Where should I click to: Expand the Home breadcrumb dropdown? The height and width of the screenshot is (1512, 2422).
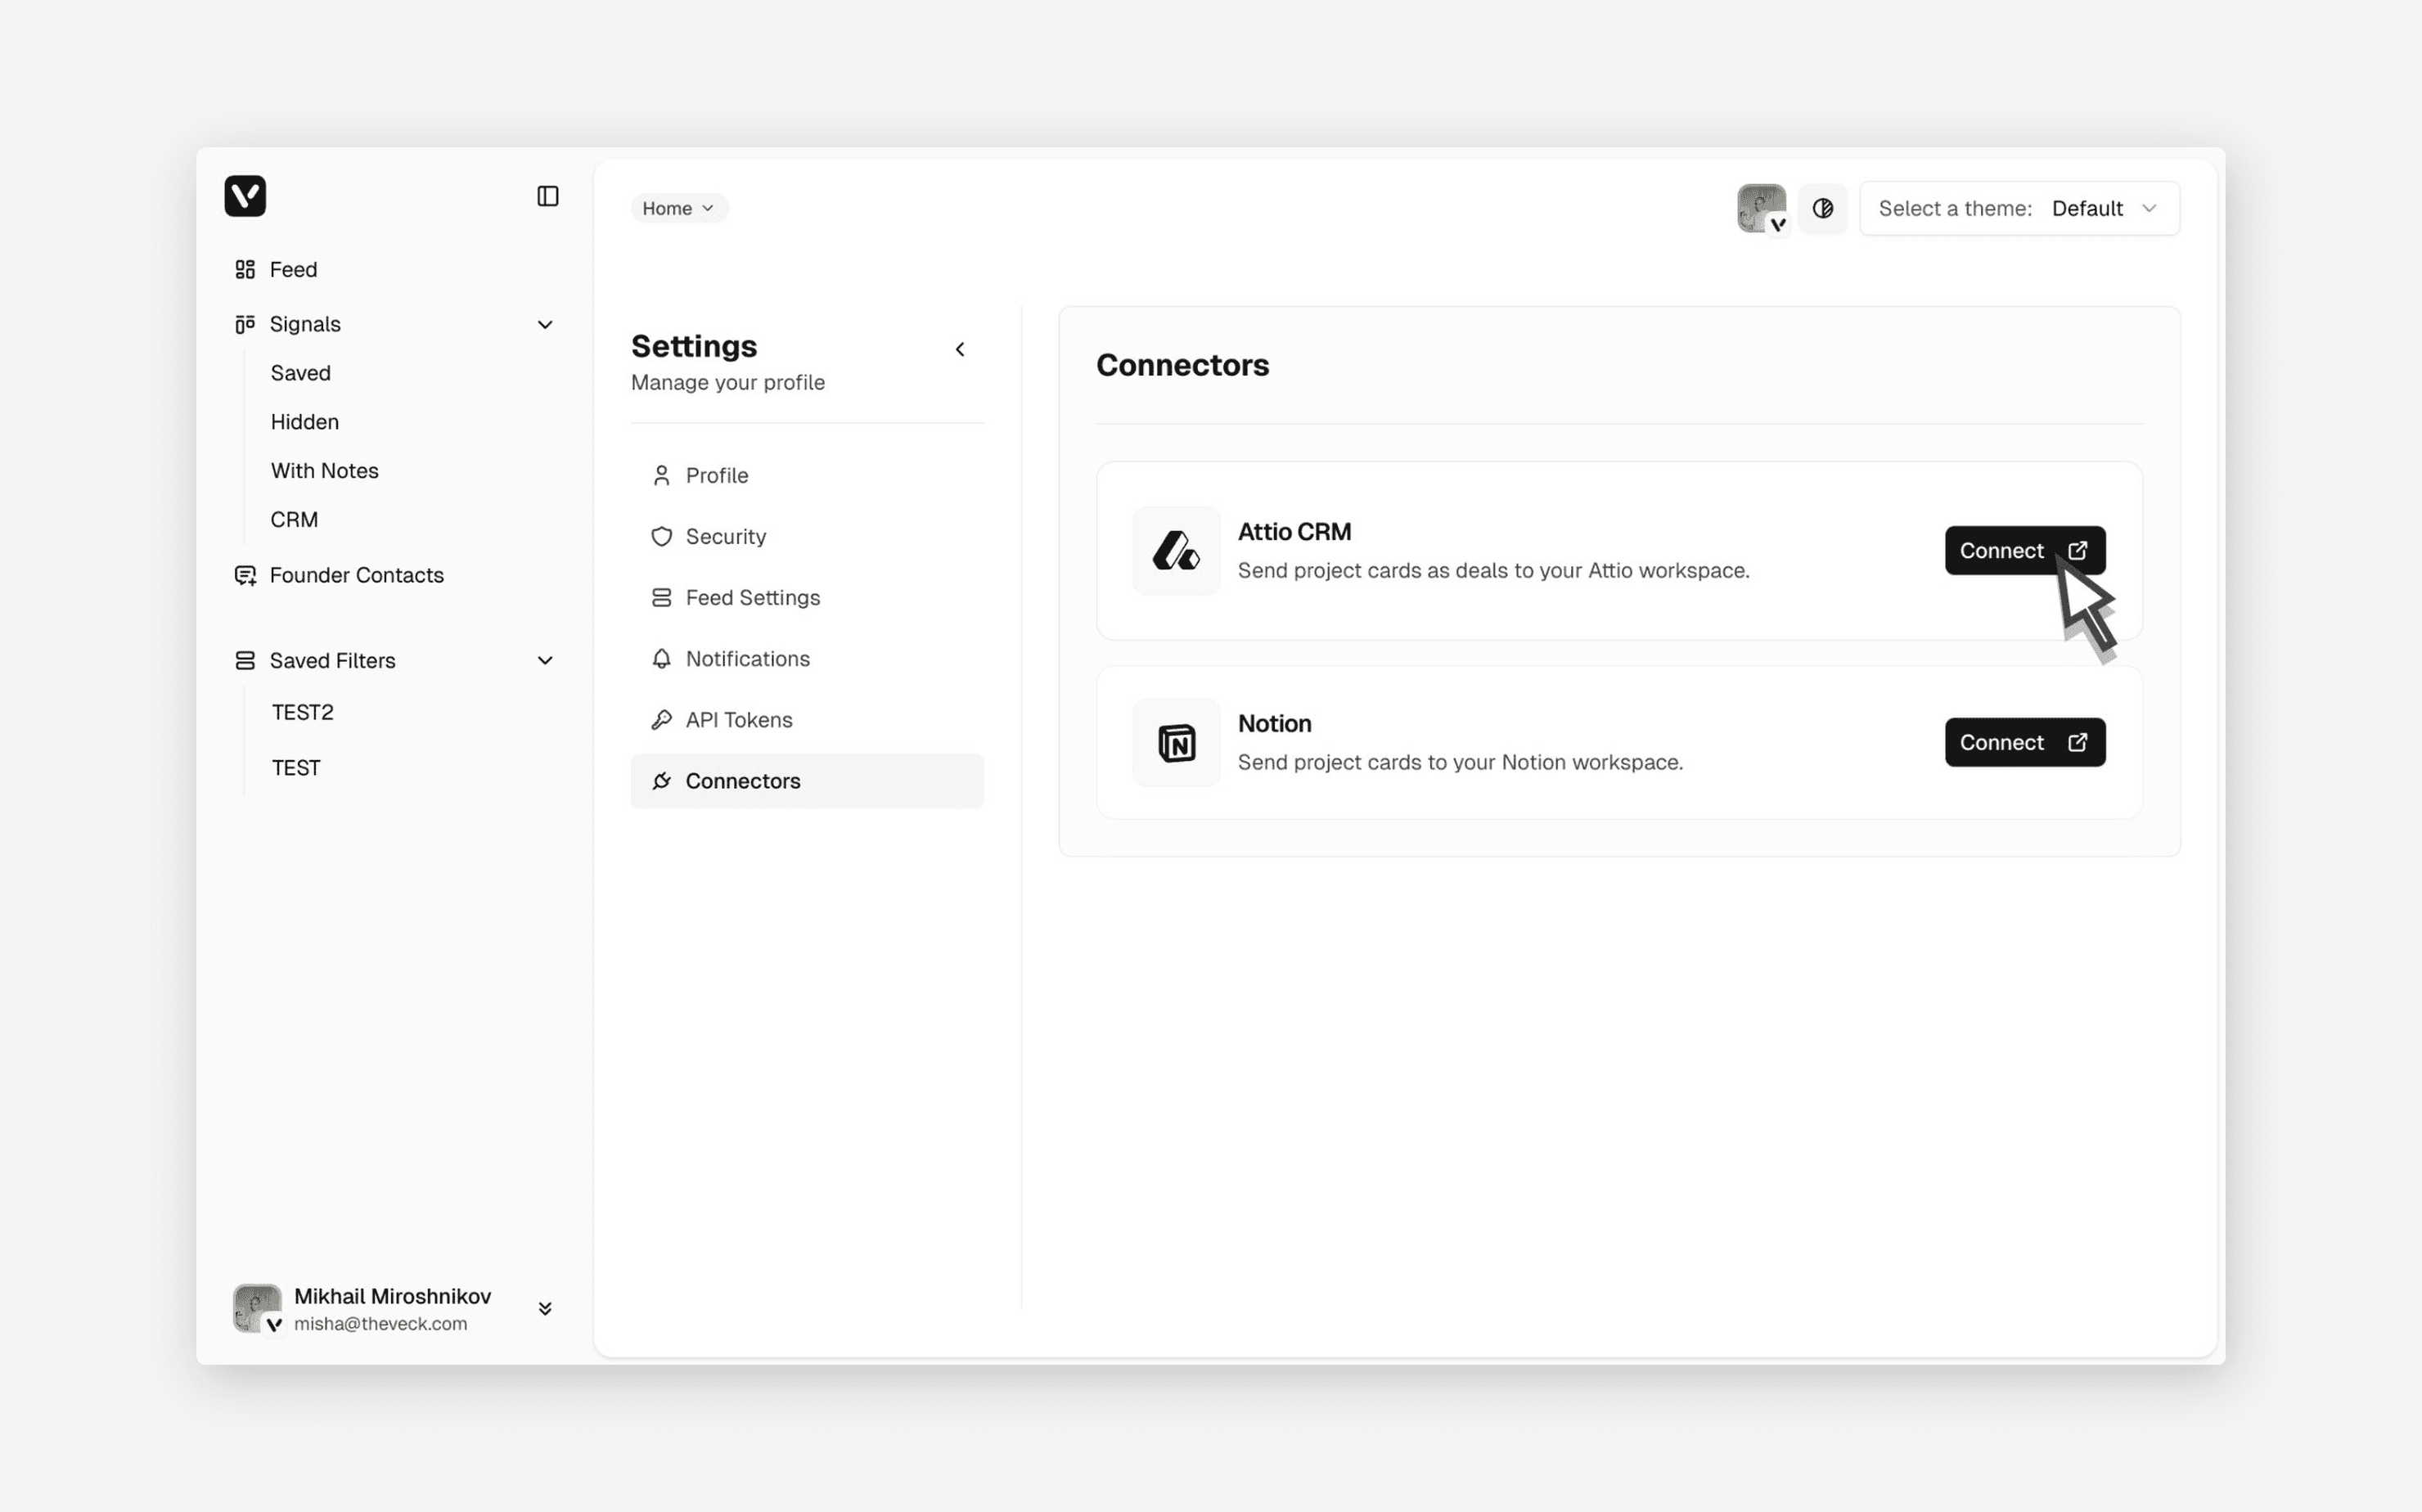point(679,208)
